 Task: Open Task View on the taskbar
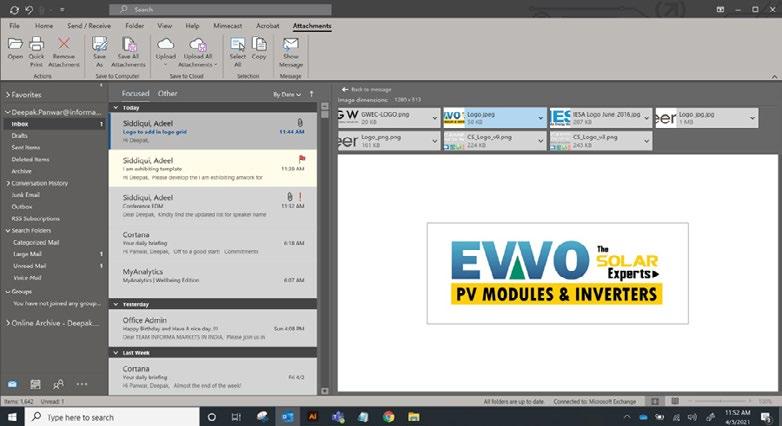236,417
